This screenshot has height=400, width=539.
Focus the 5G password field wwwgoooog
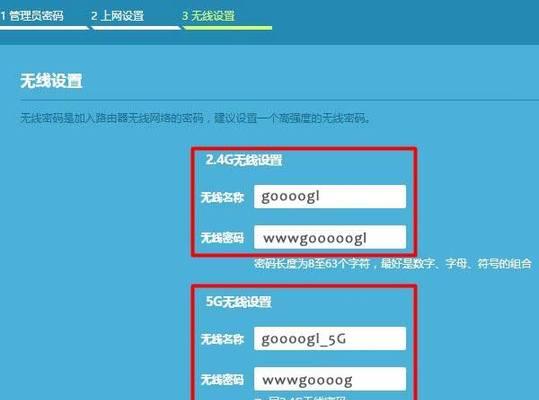click(330, 379)
